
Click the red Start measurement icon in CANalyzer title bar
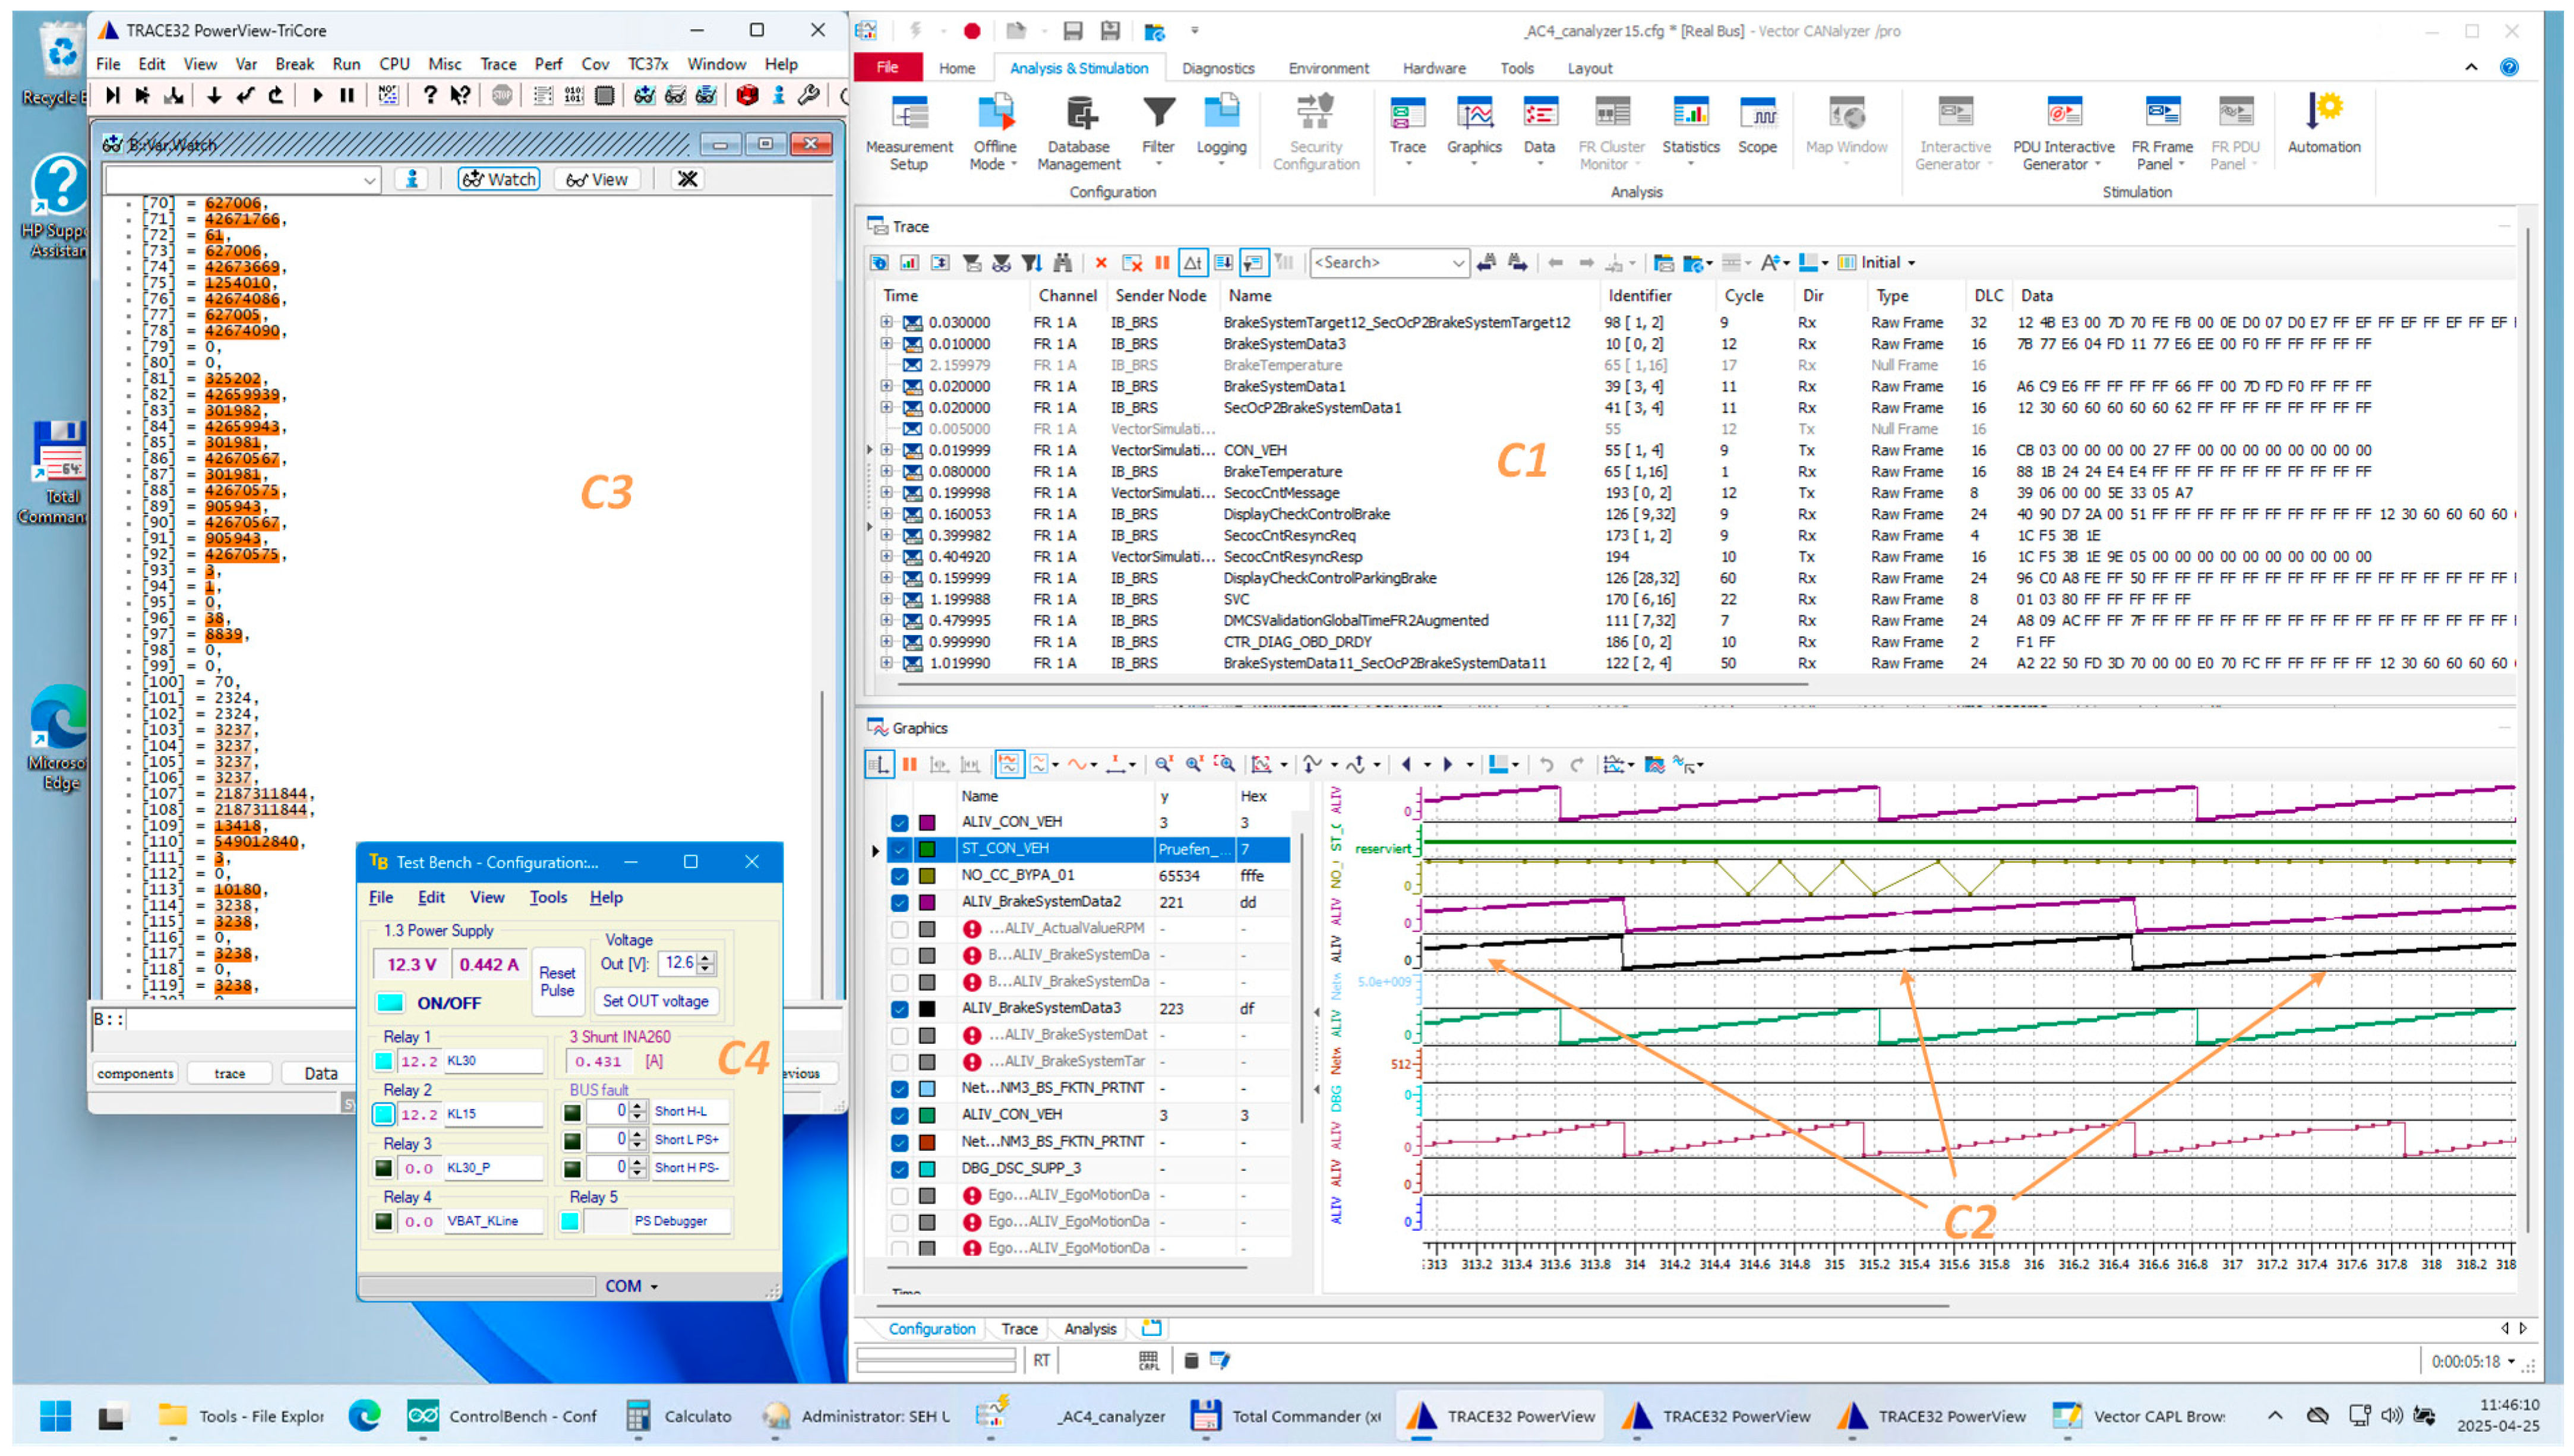(971, 31)
